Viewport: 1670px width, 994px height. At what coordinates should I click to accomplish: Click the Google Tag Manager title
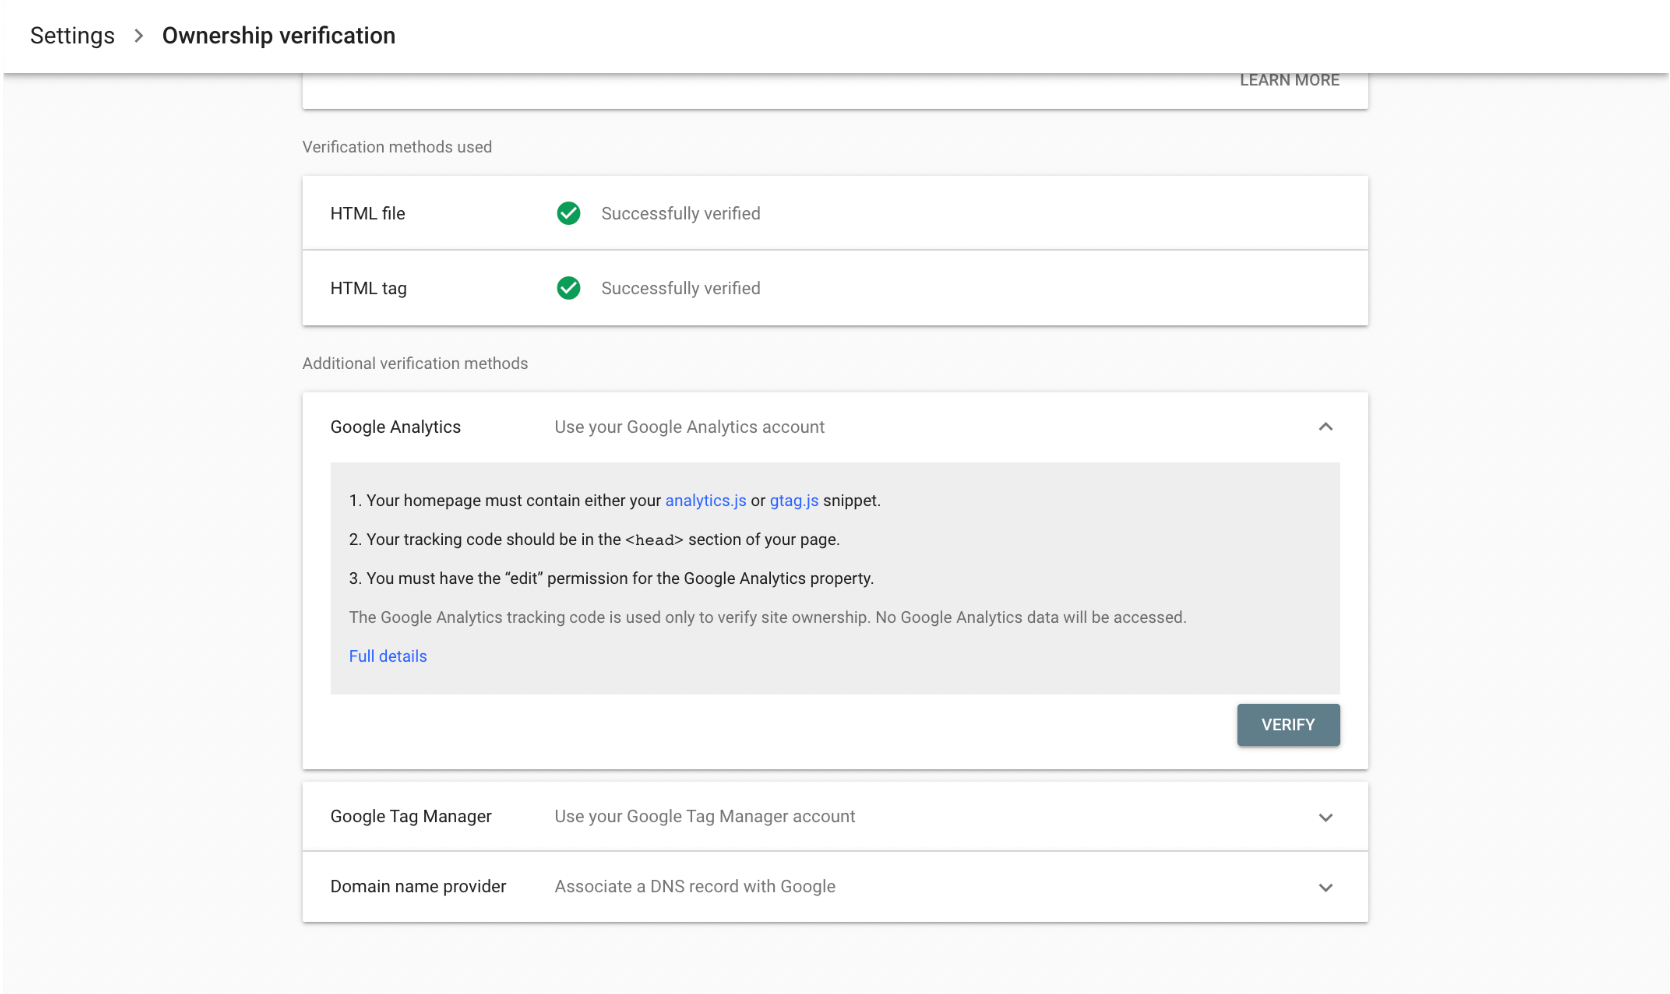coord(410,816)
